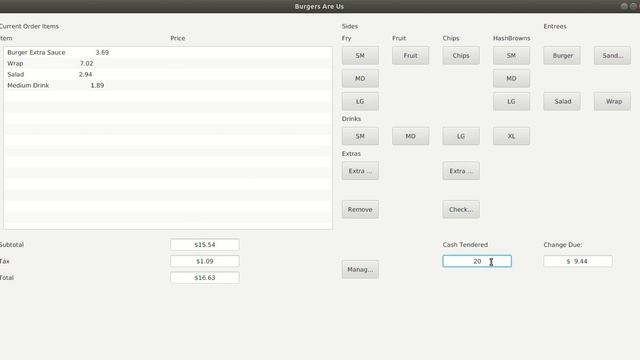Click the Burgers Are Us title bar text
This screenshot has width=640, height=360.
click(319, 6)
